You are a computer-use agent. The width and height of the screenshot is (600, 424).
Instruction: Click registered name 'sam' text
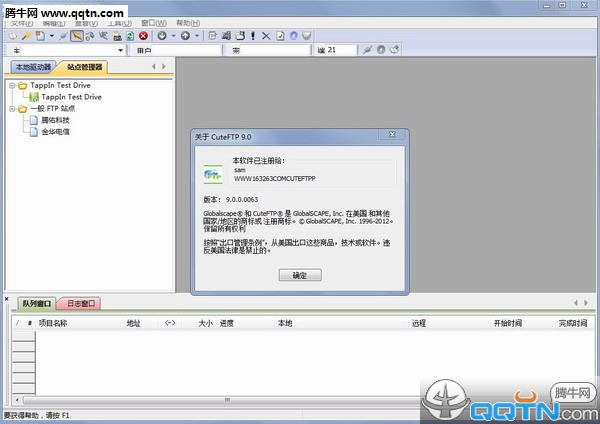pyautogui.click(x=240, y=170)
